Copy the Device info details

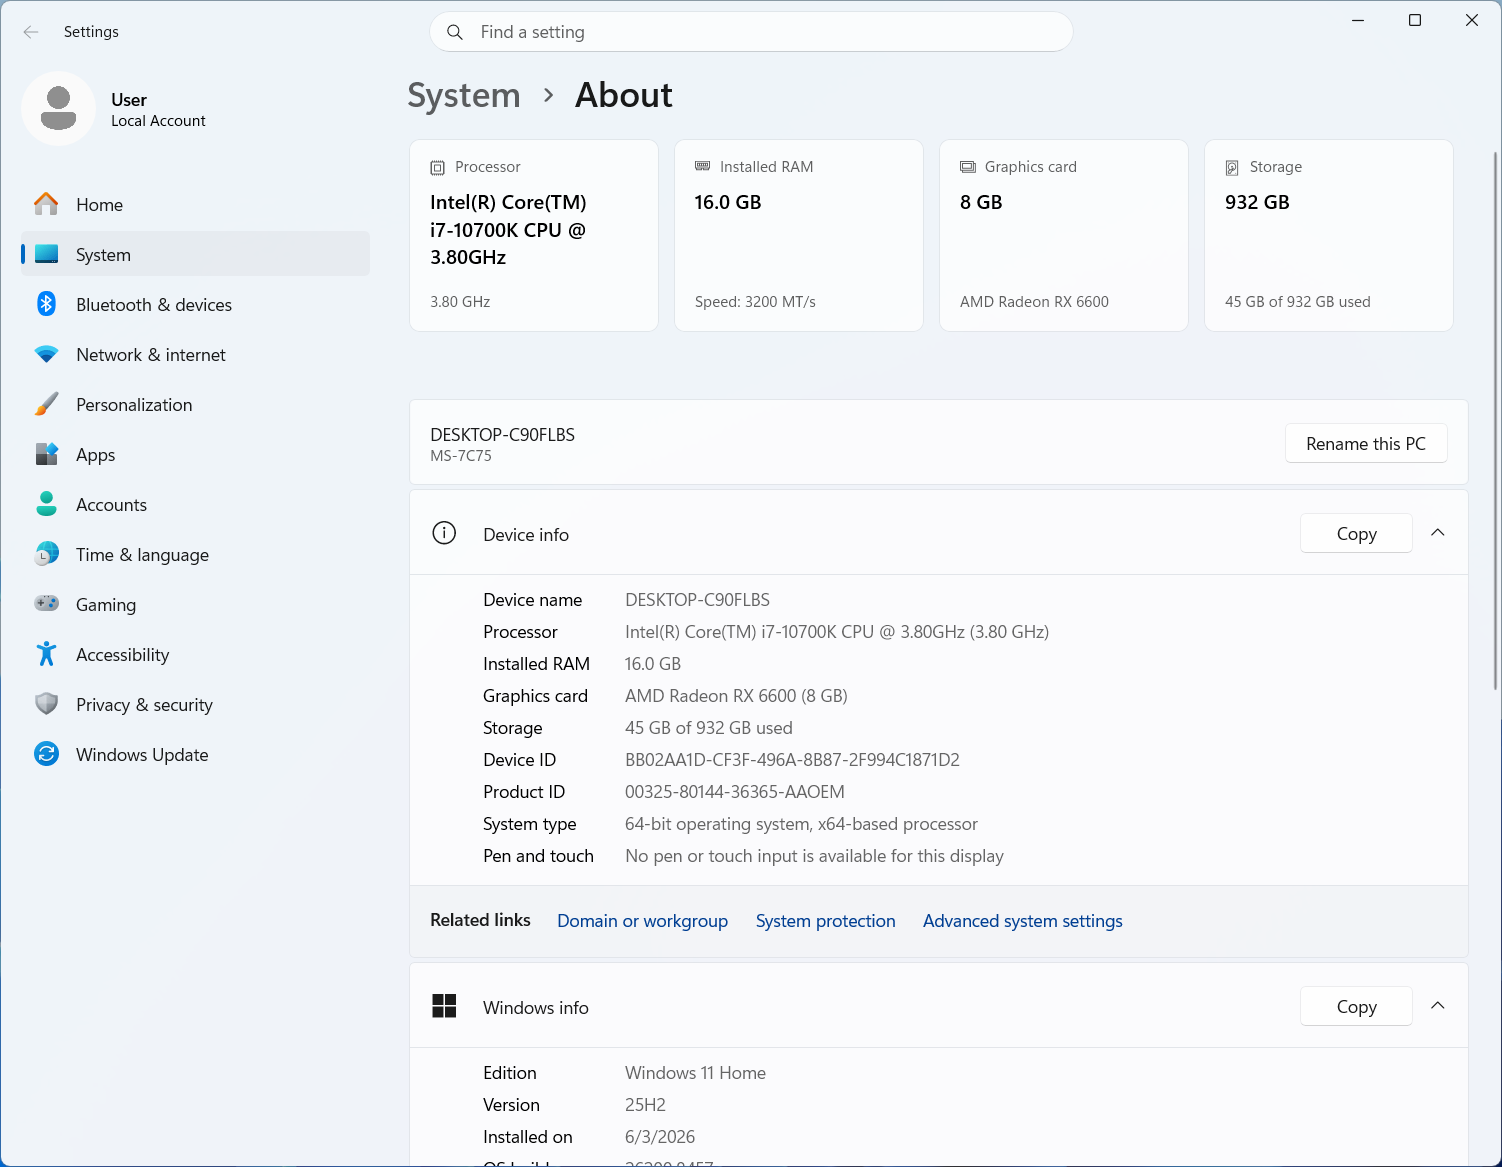(1356, 533)
